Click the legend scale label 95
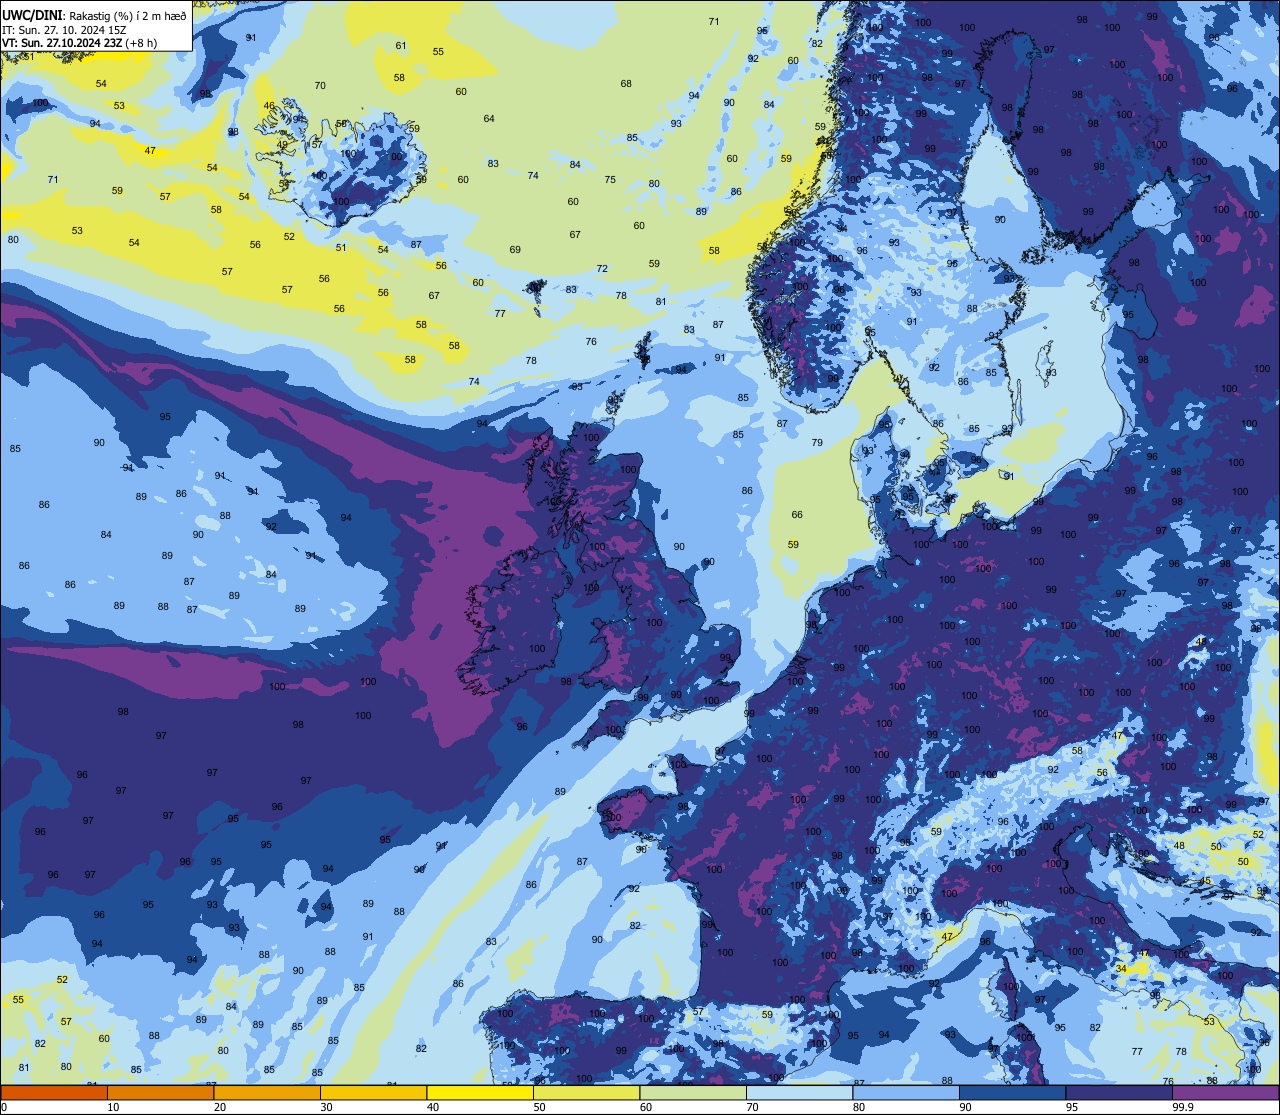This screenshot has width=1280, height=1115. pyautogui.click(x=1072, y=1107)
